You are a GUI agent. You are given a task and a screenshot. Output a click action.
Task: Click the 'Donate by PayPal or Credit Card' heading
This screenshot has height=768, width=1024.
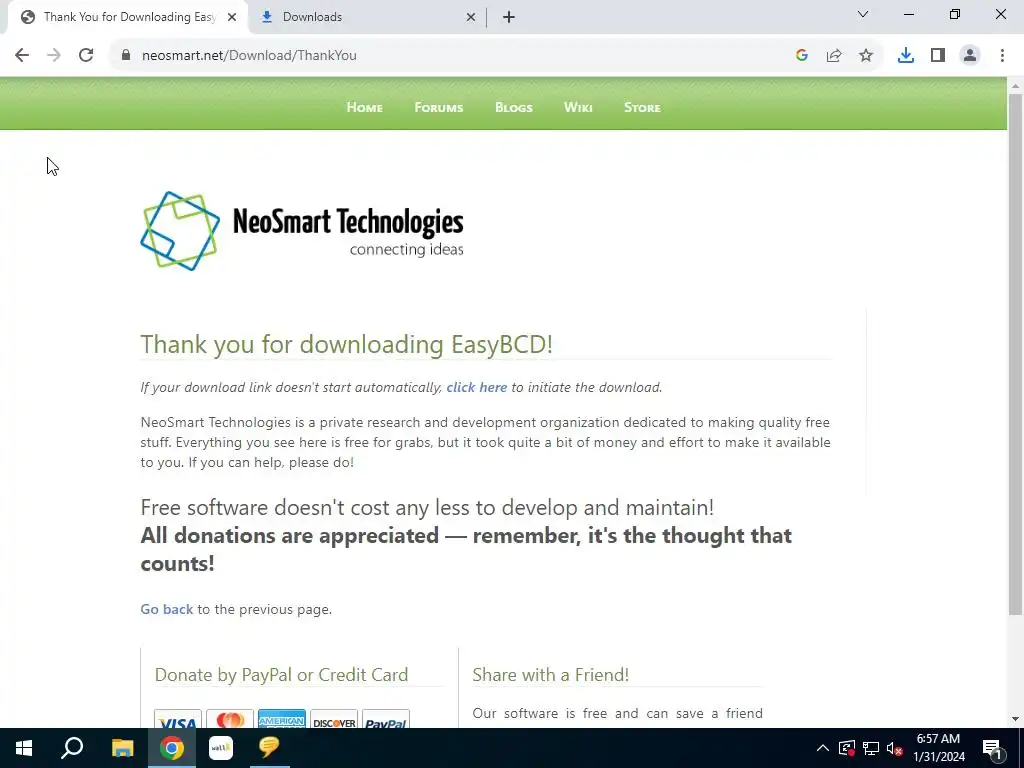tap(281, 675)
